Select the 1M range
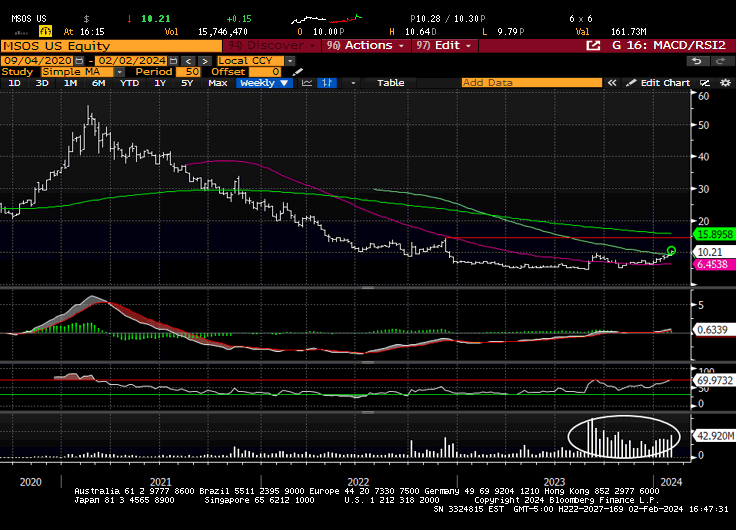 (70, 83)
